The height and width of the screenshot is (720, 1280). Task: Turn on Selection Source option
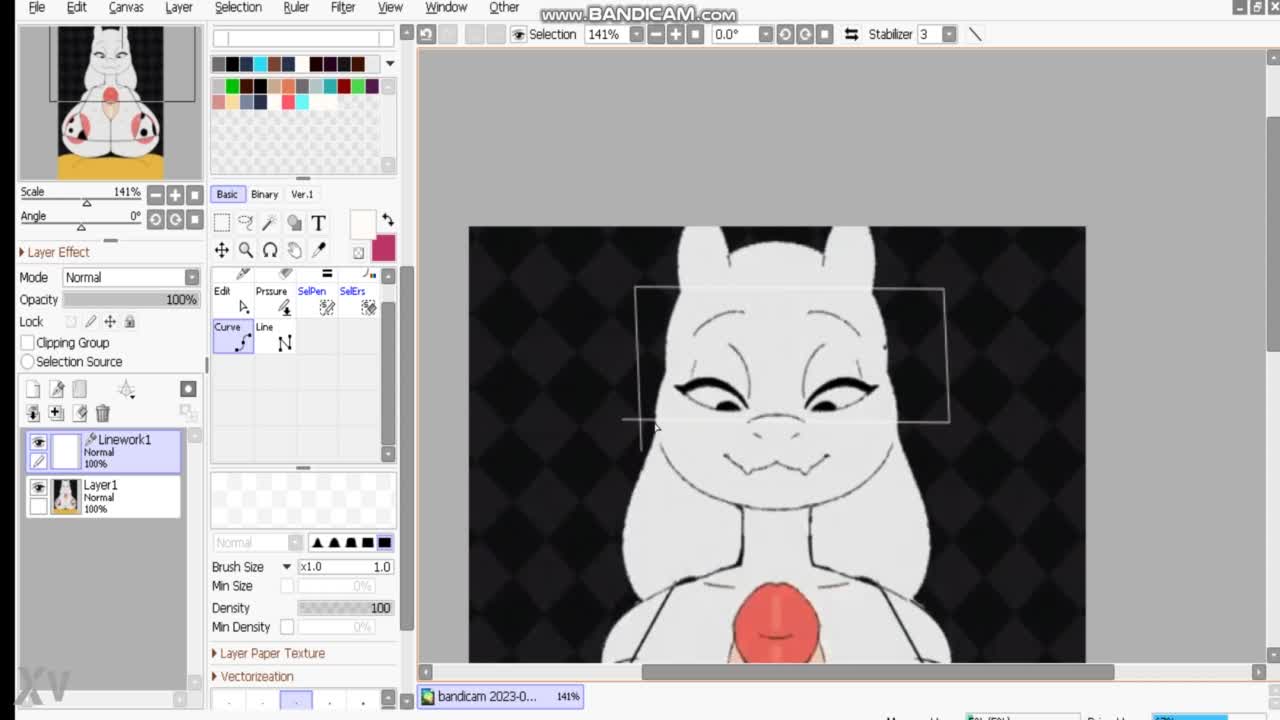(x=28, y=362)
